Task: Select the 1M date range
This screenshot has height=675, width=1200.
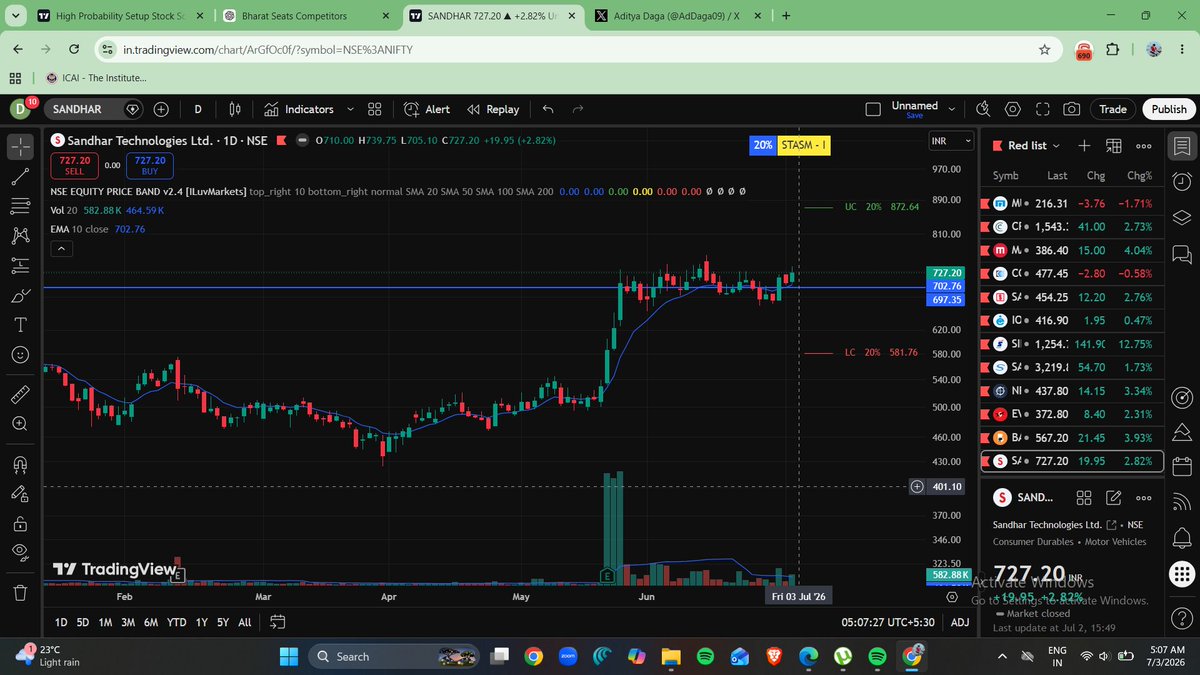Action: [x=105, y=622]
